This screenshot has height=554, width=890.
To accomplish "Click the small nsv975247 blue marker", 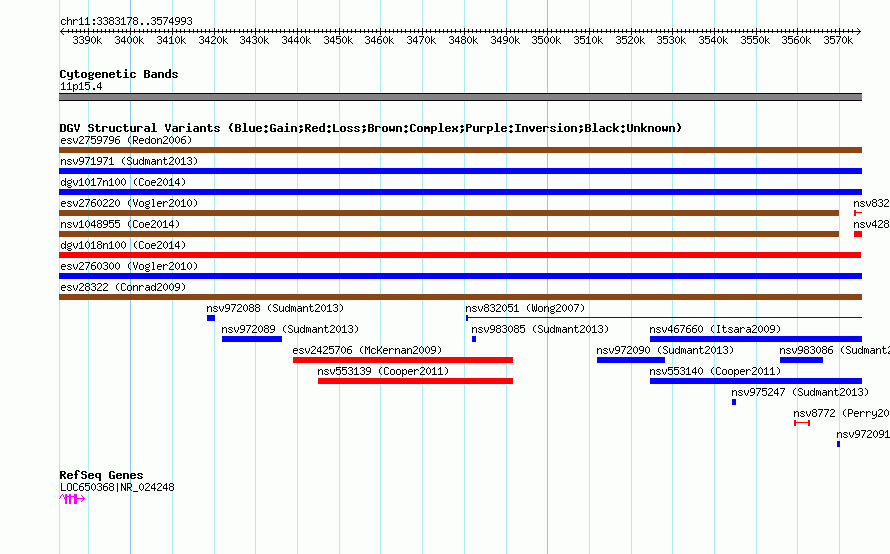I will point(734,402).
